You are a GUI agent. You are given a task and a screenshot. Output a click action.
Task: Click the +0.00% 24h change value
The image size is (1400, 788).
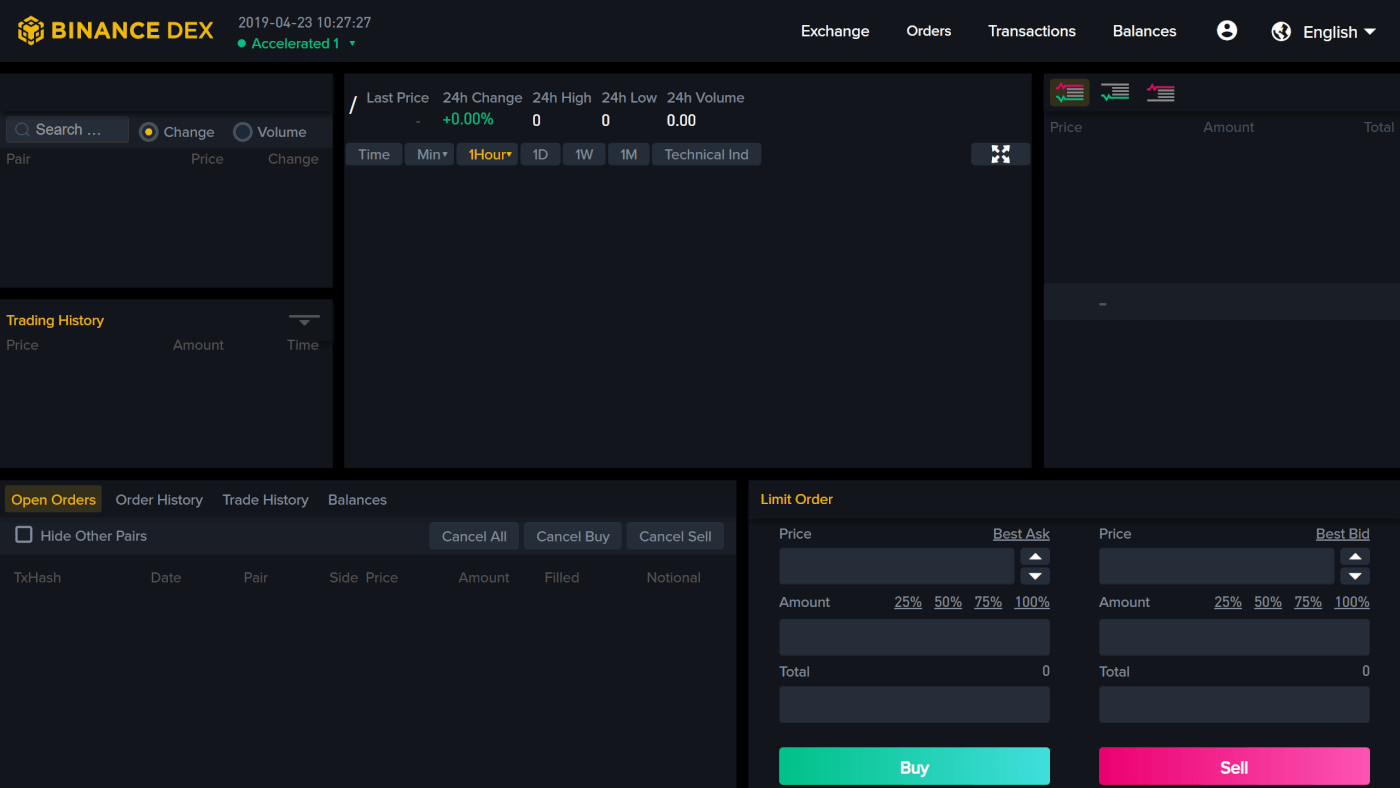click(468, 120)
